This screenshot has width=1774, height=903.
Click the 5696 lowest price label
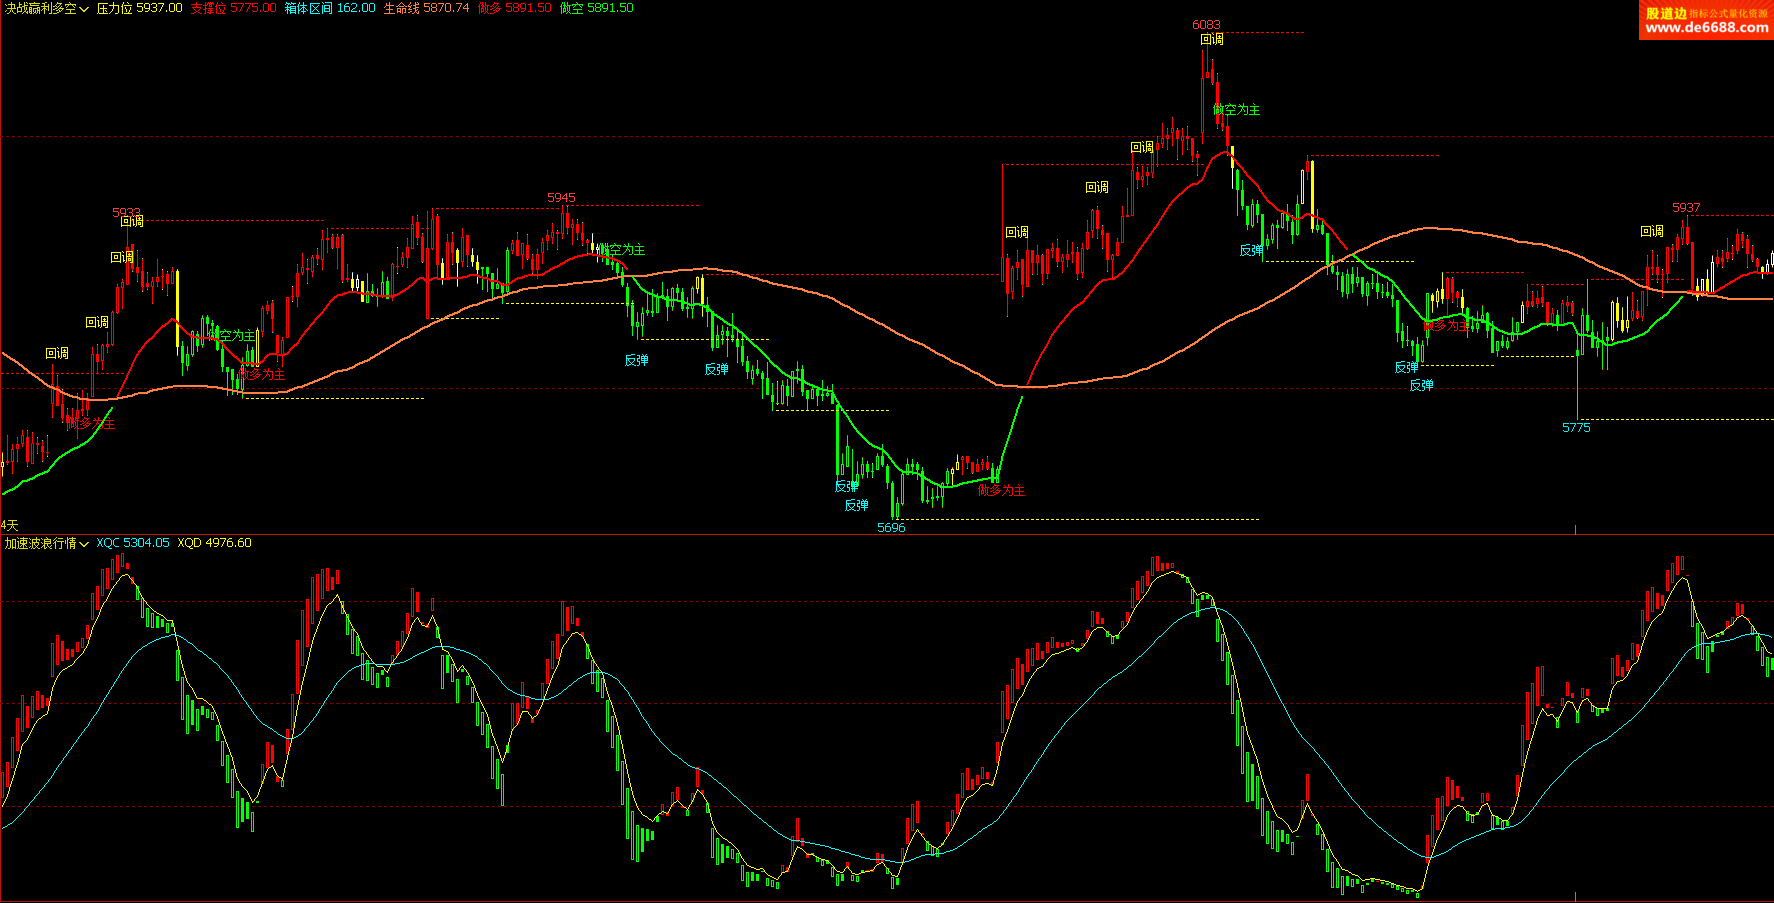[891, 528]
